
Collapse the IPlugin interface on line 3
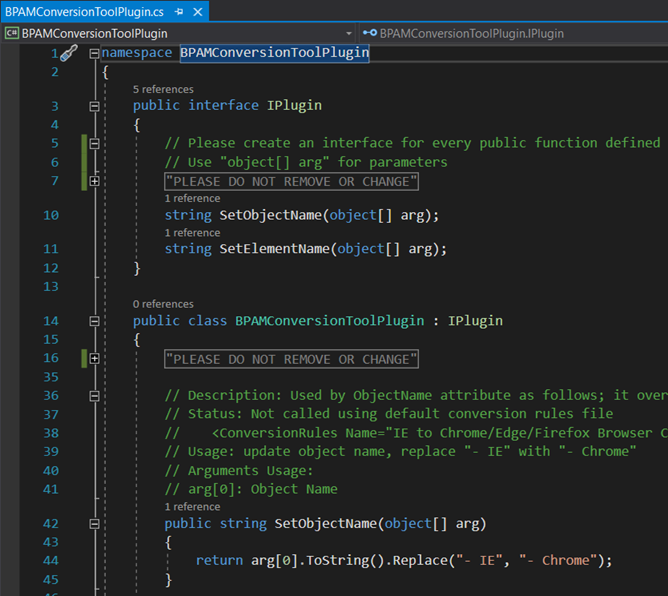tap(94, 106)
